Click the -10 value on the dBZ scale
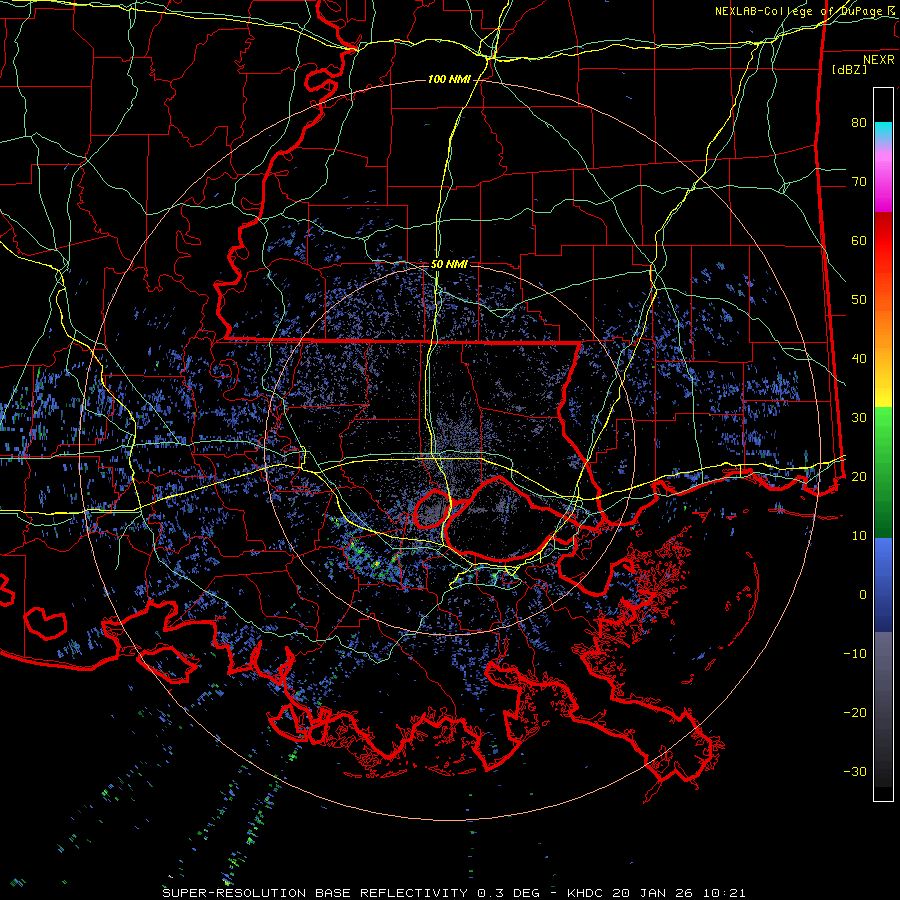The width and height of the screenshot is (900, 900). pyautogui.click(x=855, y=653)
